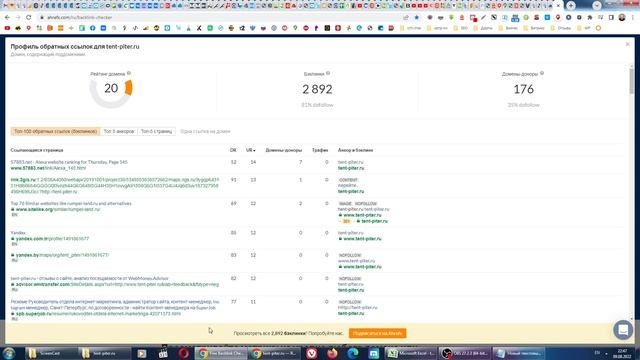Open www.57883.net referring page link
The height and width of the screenshot is (360, 640).
click(48, 168)
